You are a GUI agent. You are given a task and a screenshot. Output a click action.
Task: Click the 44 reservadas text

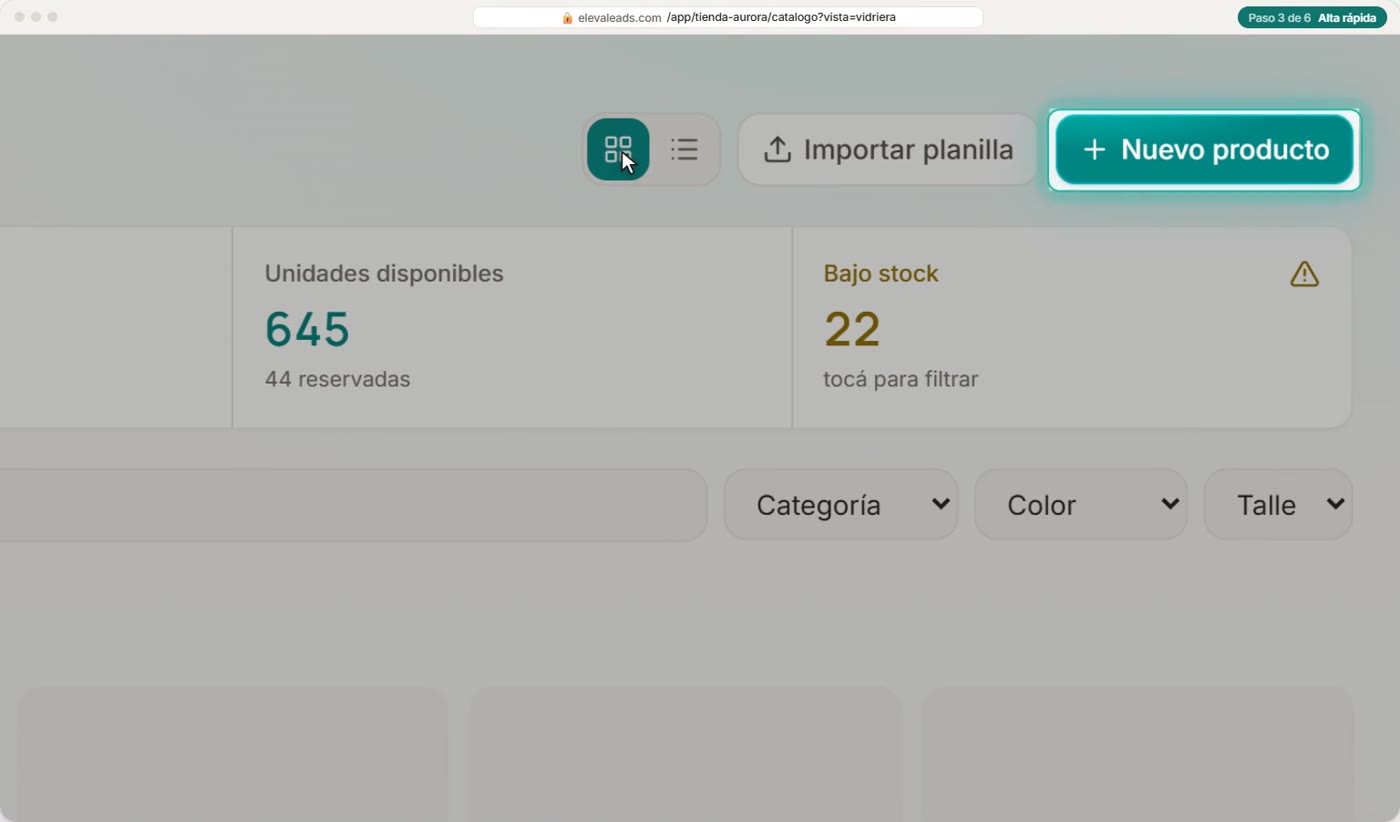tap(337, 379)
